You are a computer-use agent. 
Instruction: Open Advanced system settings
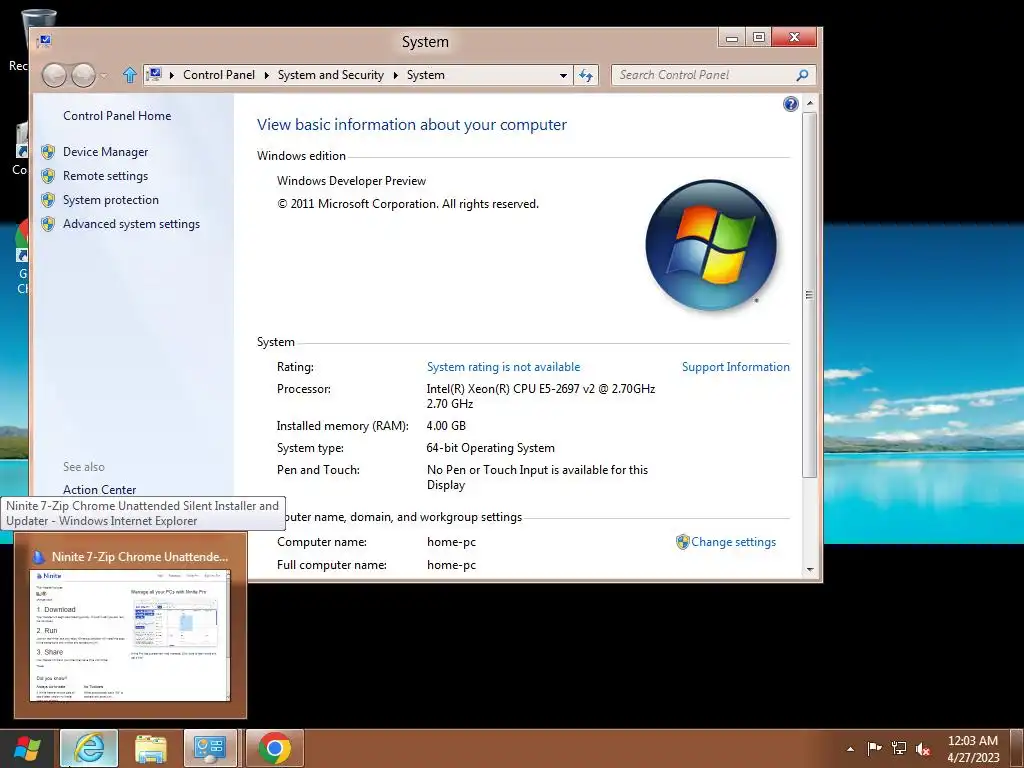131,224
